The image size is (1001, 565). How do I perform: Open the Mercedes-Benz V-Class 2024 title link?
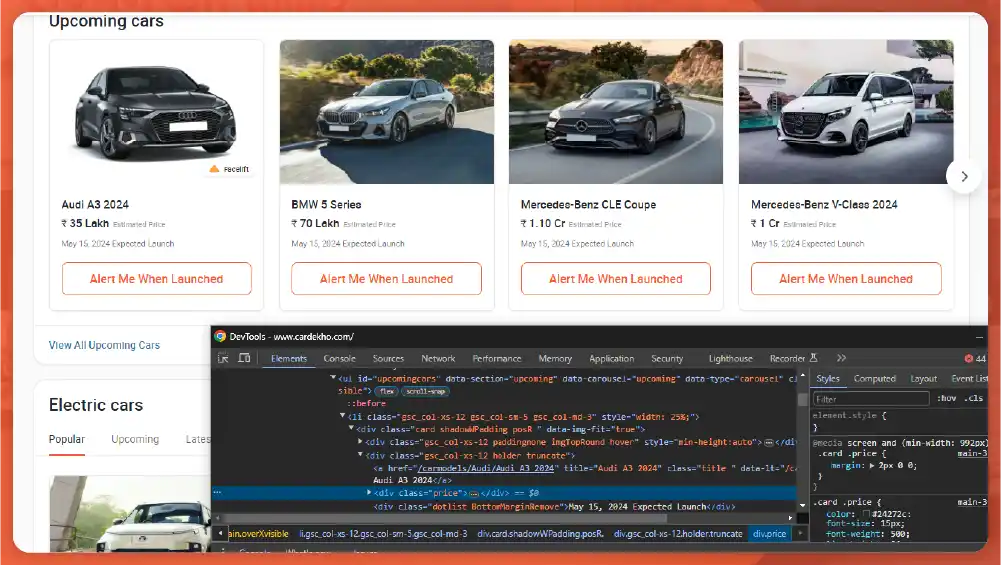[x=824, y=205]
